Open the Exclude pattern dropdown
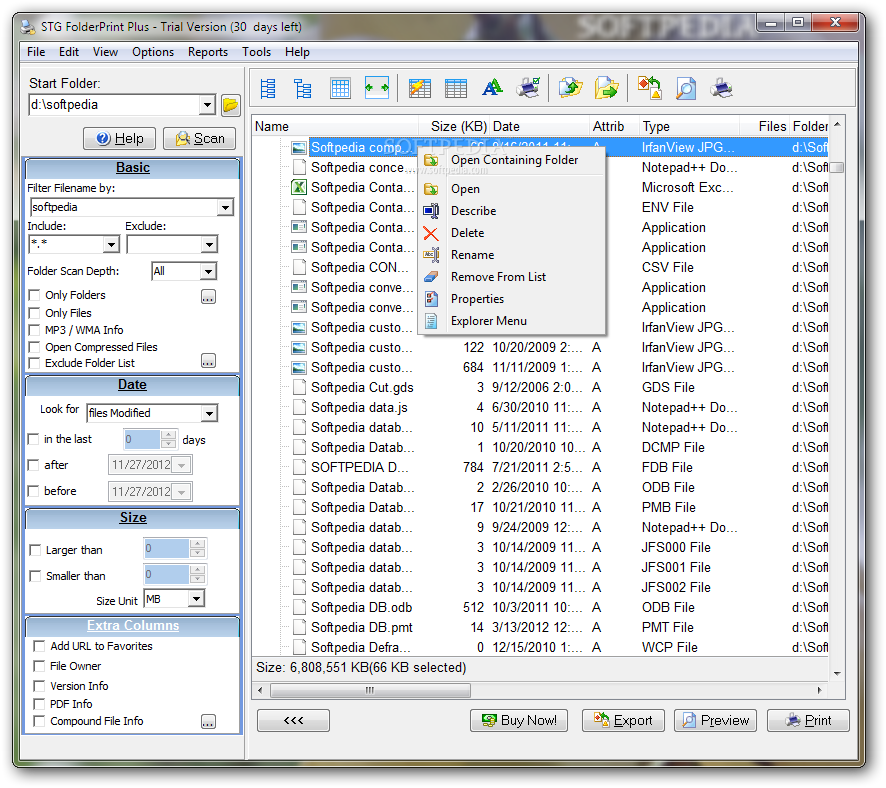Image resolution: width=886 pixels, height=788 pixels. pyautogui.click(x=210, y=245)
